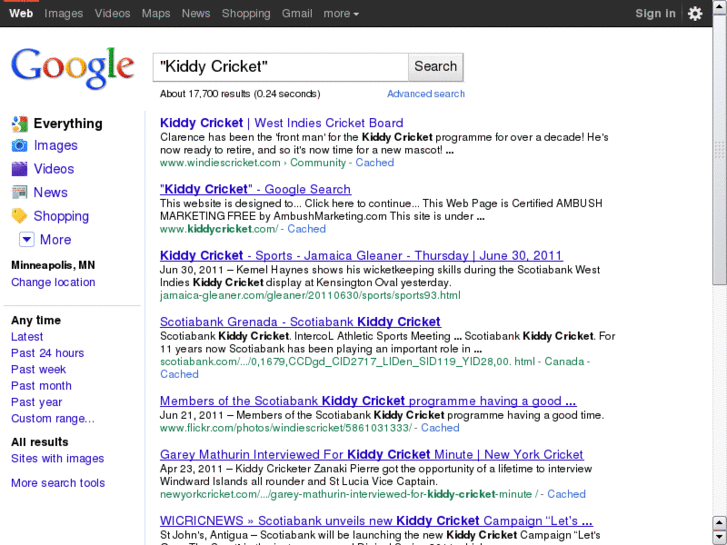Select News text in the sidebar
Viewport: 727px width, 545px height.
[x=51, y=192]
